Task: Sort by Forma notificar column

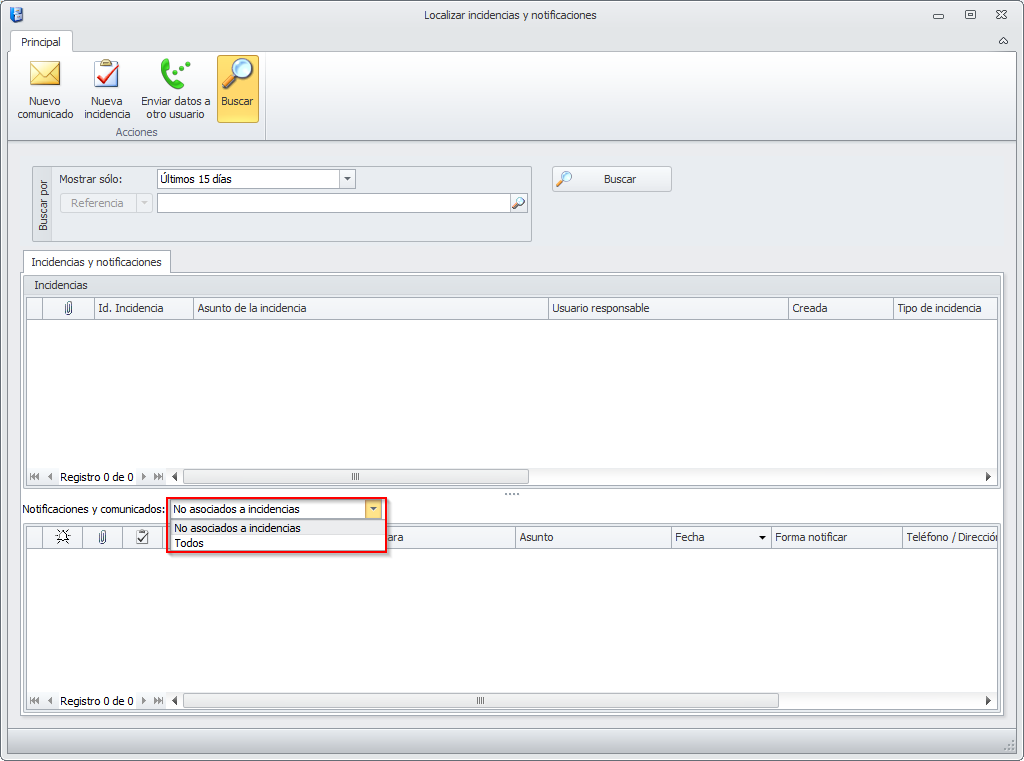Action: click(x=837, y=537)
